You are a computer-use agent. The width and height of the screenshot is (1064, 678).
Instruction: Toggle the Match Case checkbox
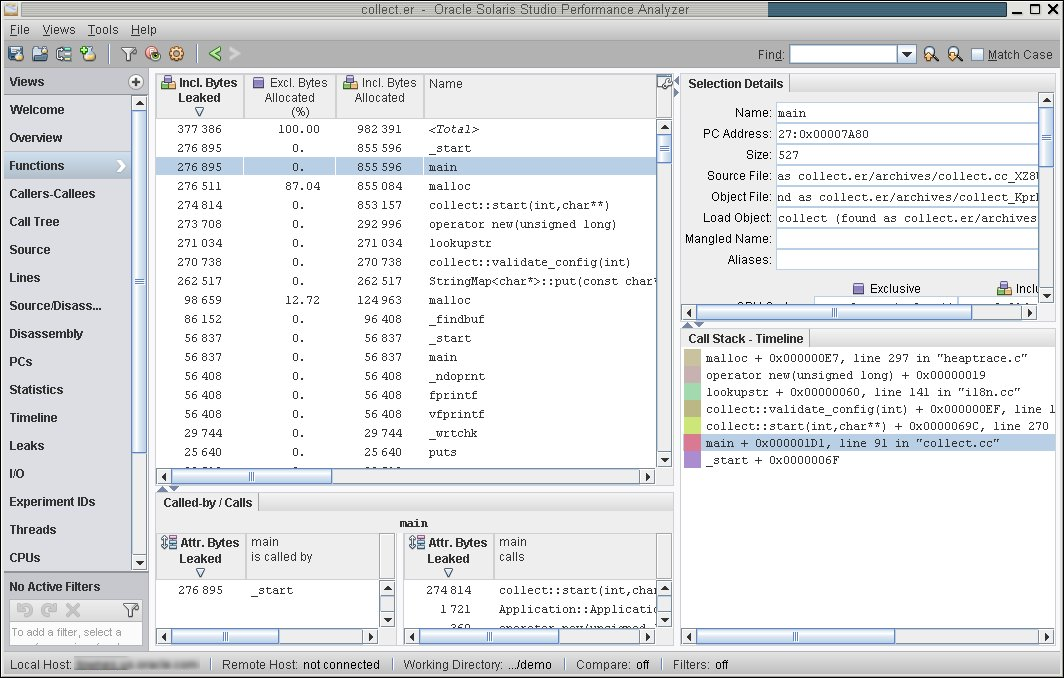[977, 54]
